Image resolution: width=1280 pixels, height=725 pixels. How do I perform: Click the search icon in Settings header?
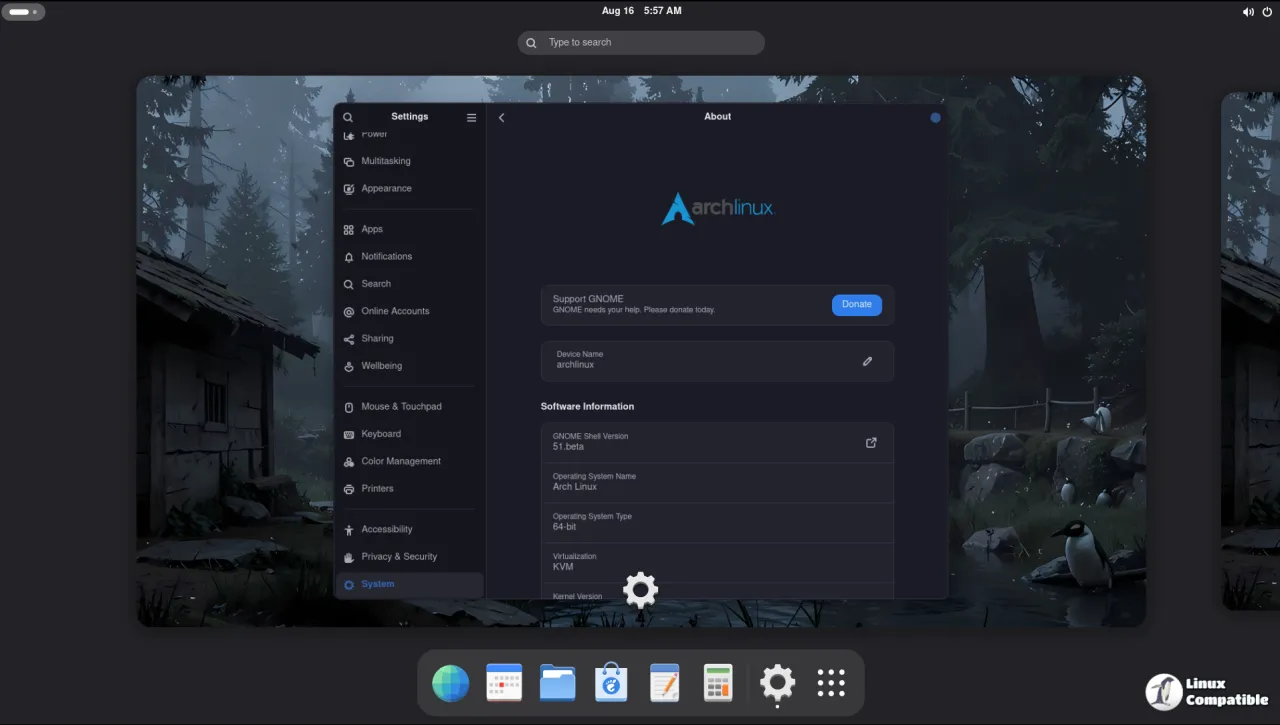[x=348, y=117]
